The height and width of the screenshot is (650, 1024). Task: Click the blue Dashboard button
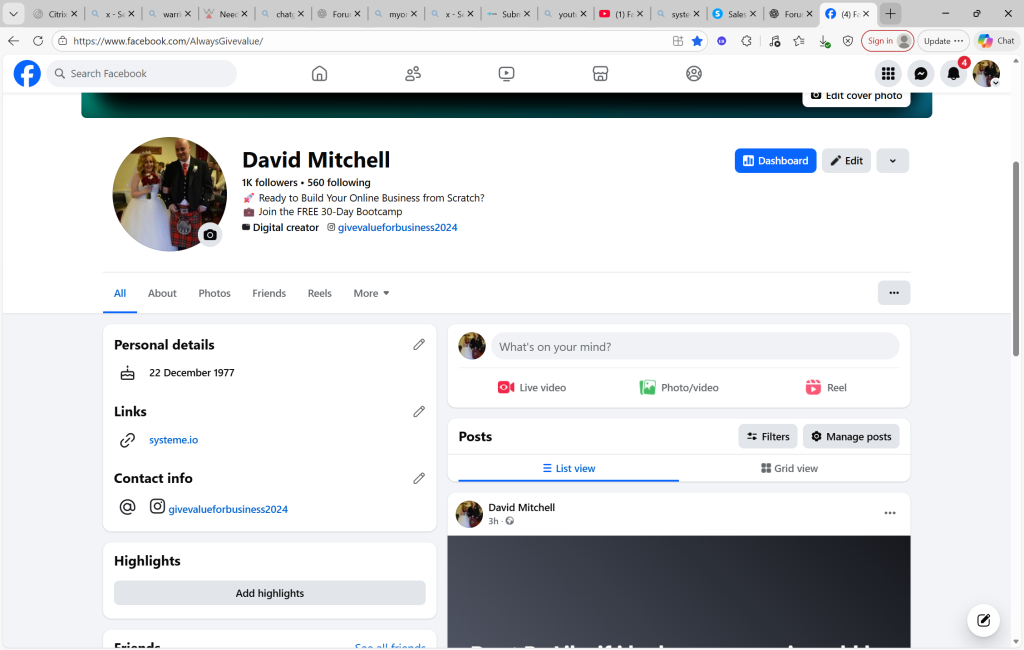(775, 161)
